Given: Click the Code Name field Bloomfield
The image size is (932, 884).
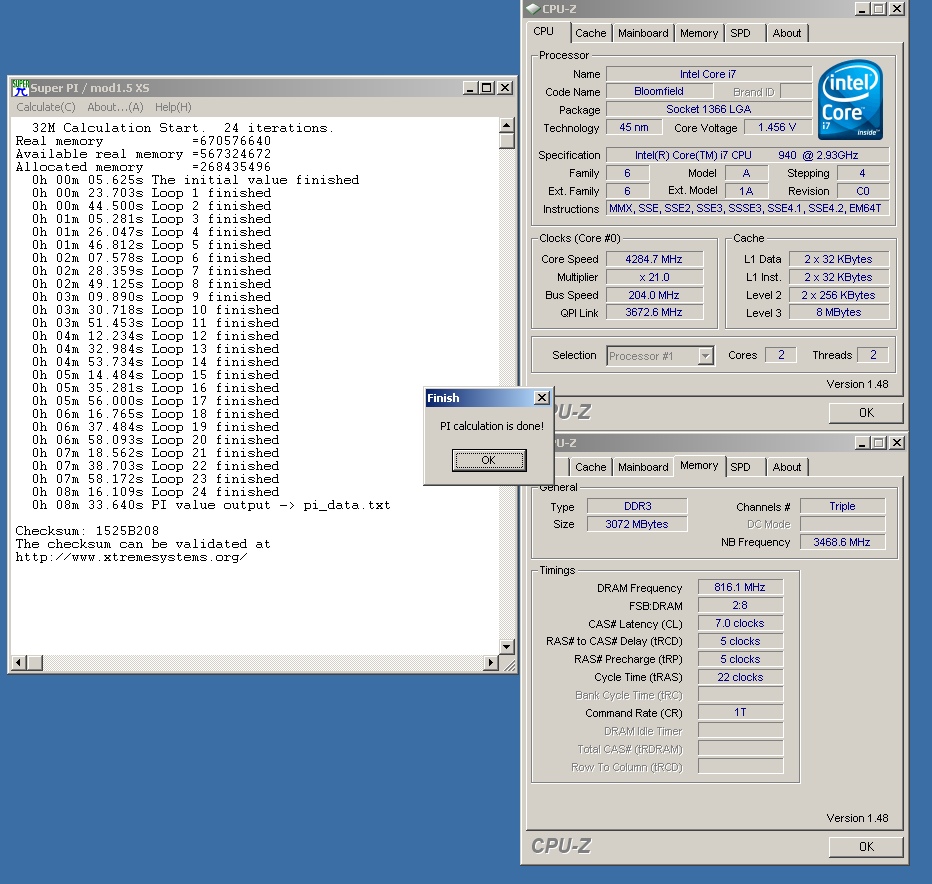Looking at the screenshot, I should pos(659,92).
